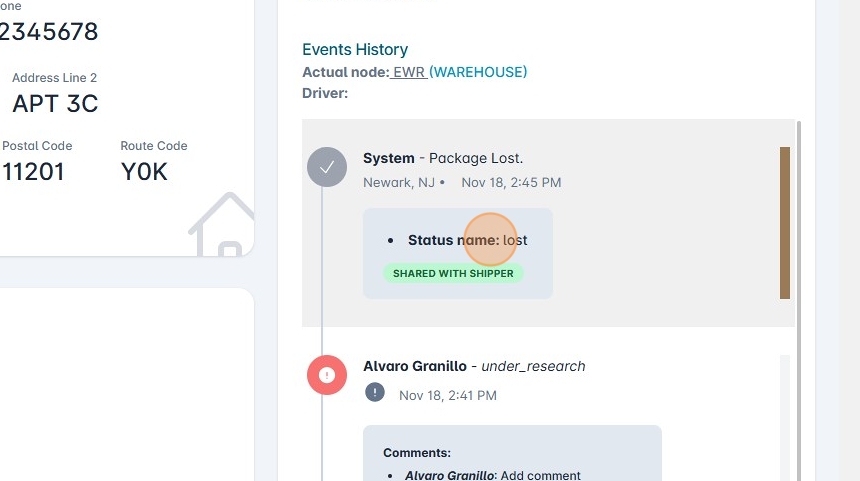This screenshot has width=860, height=481.
Task: Click the Comments section header
Action: tap(417, 453)
